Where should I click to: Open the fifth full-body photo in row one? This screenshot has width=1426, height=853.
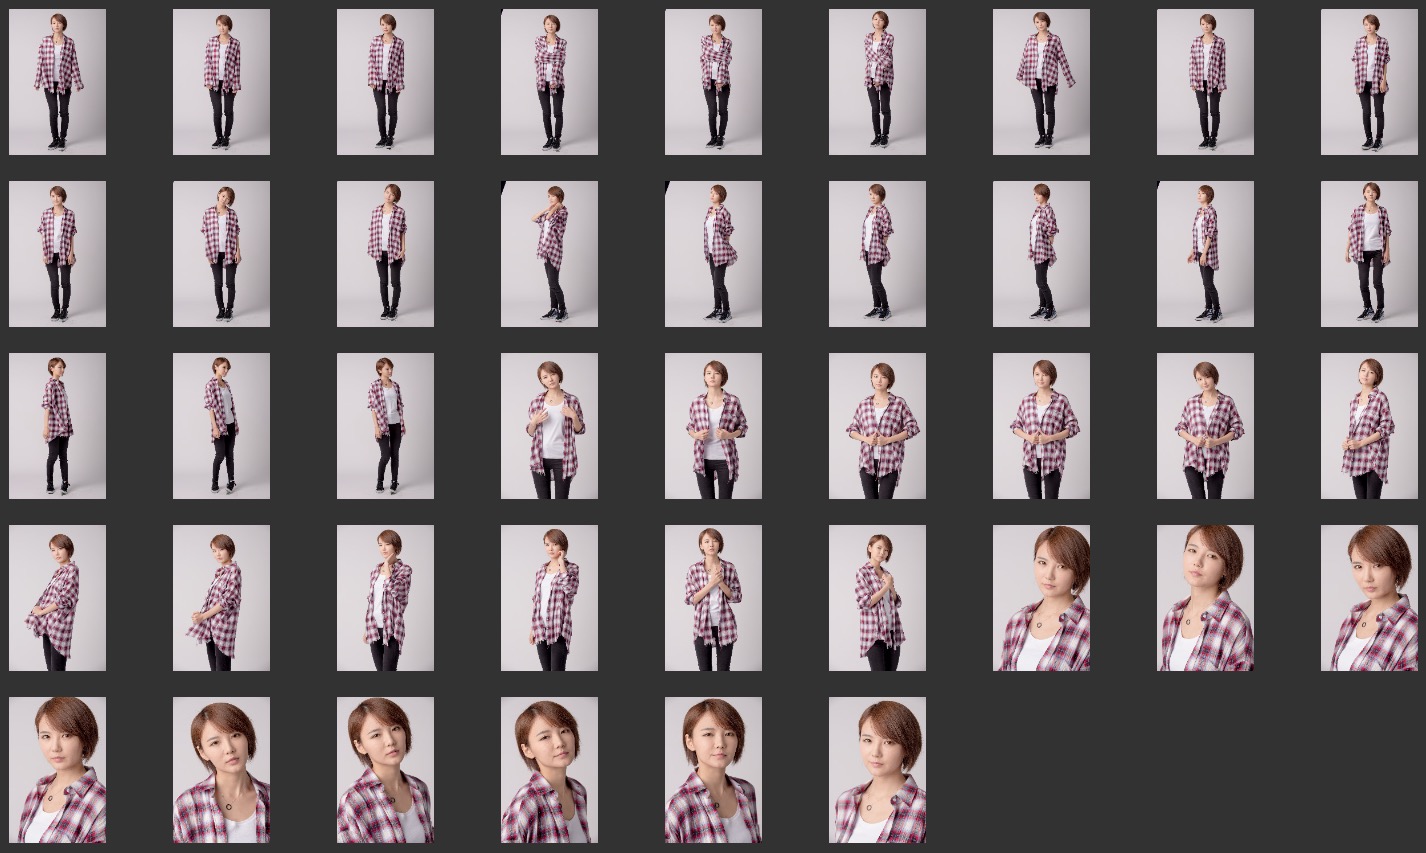point(713,82)
